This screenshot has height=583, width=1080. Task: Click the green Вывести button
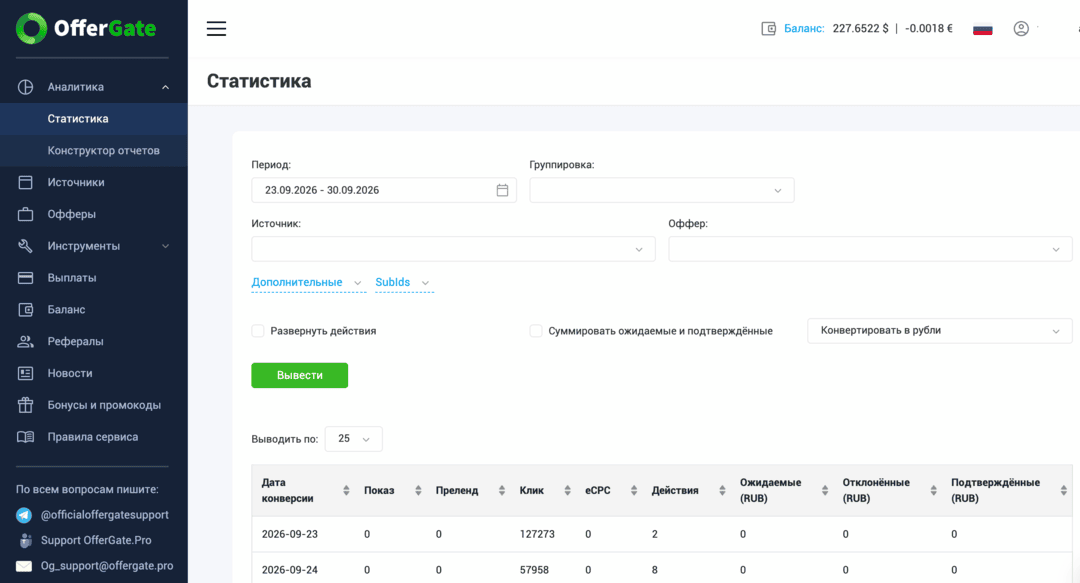(300, 375)
